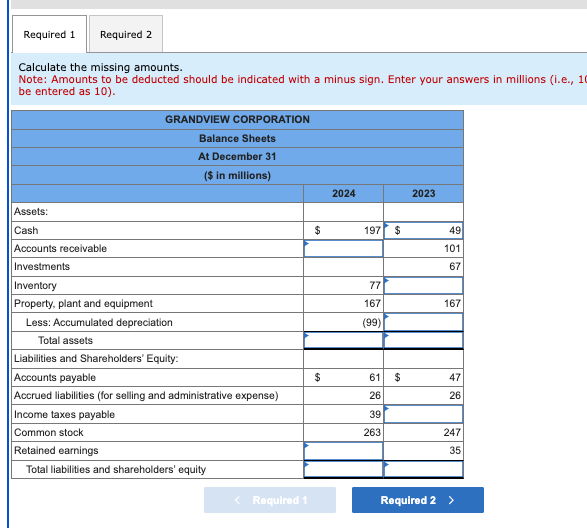Click the Liabilities and Shareholders' Equity heading
The image size is (587, 528).
point(96,359)
